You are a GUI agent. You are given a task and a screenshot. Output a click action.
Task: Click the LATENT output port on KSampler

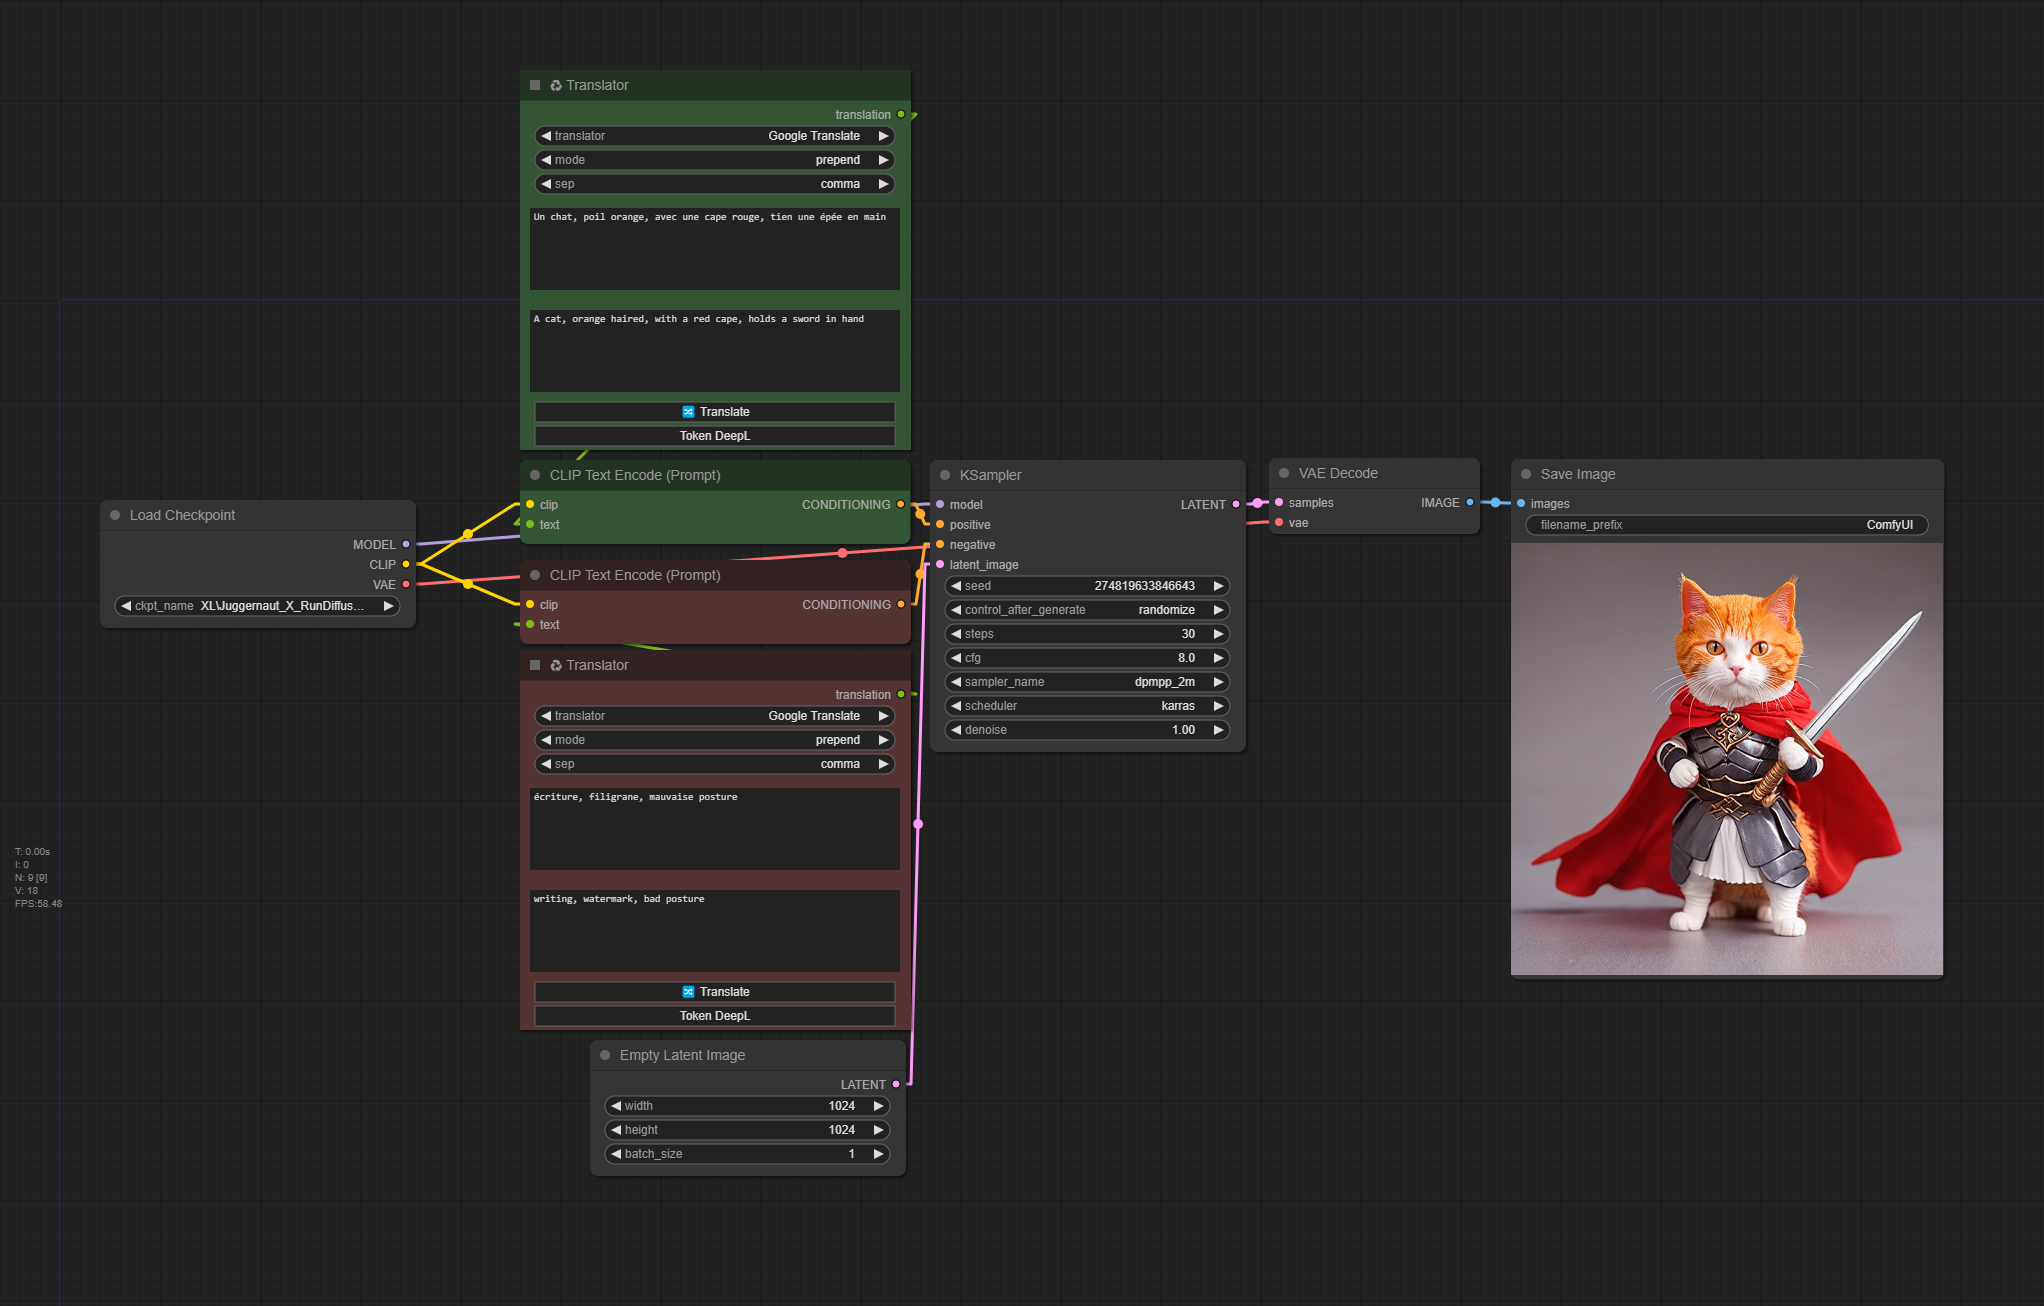point(1236,504)
